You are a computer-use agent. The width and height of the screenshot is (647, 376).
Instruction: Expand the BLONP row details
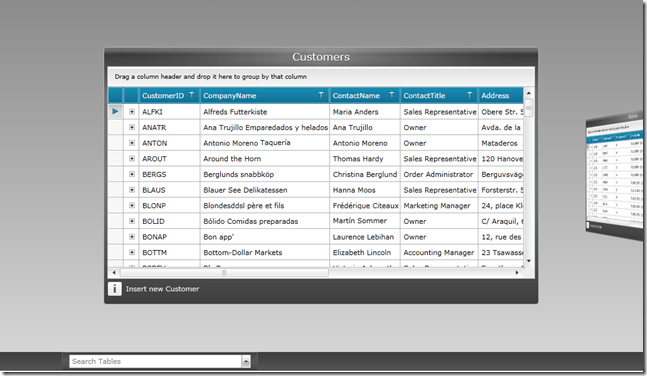coord(132,205)
